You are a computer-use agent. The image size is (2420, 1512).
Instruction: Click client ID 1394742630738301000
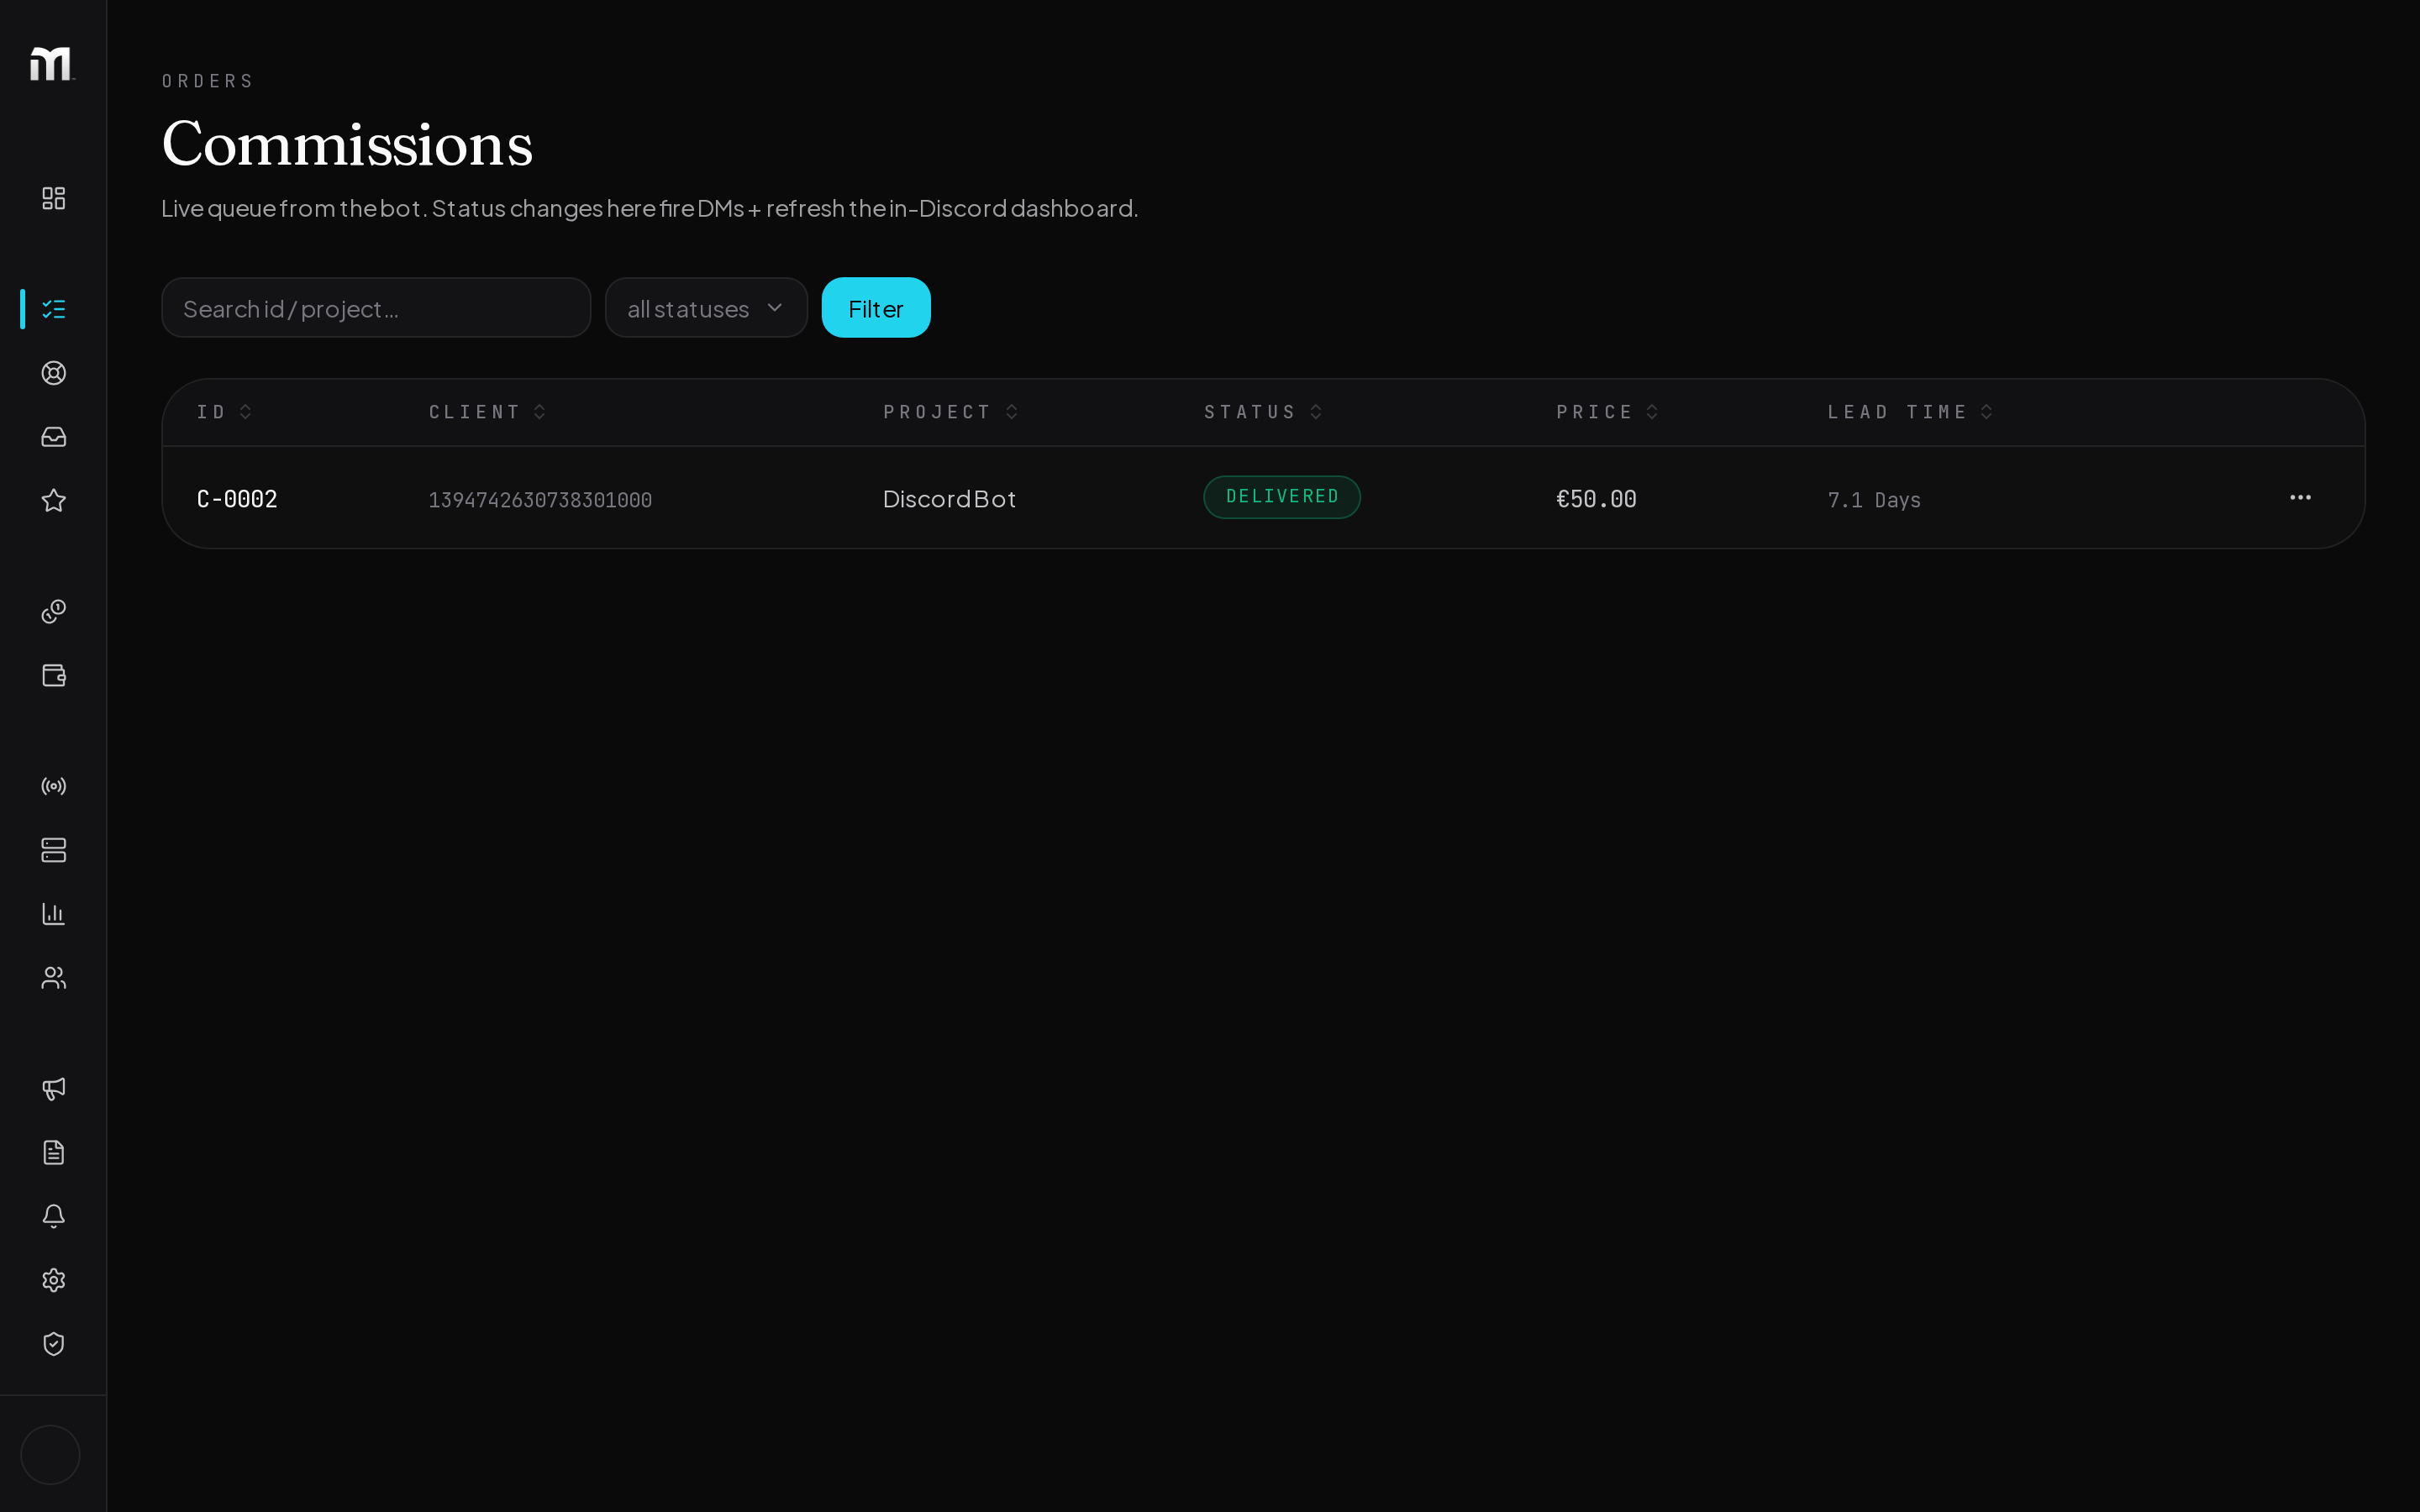[x=540, y=500]
